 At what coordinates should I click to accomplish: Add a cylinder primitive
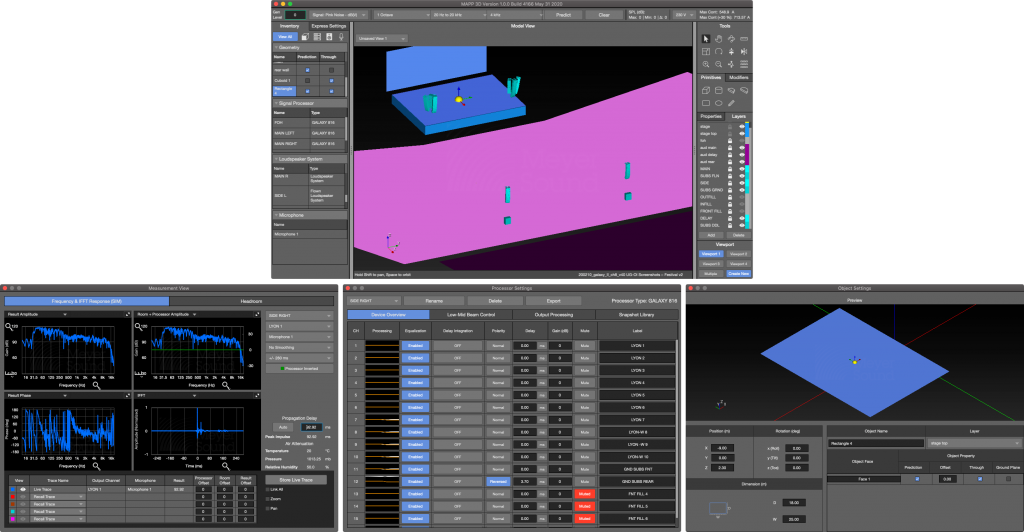pyautogui.click(x=718, y=91)
